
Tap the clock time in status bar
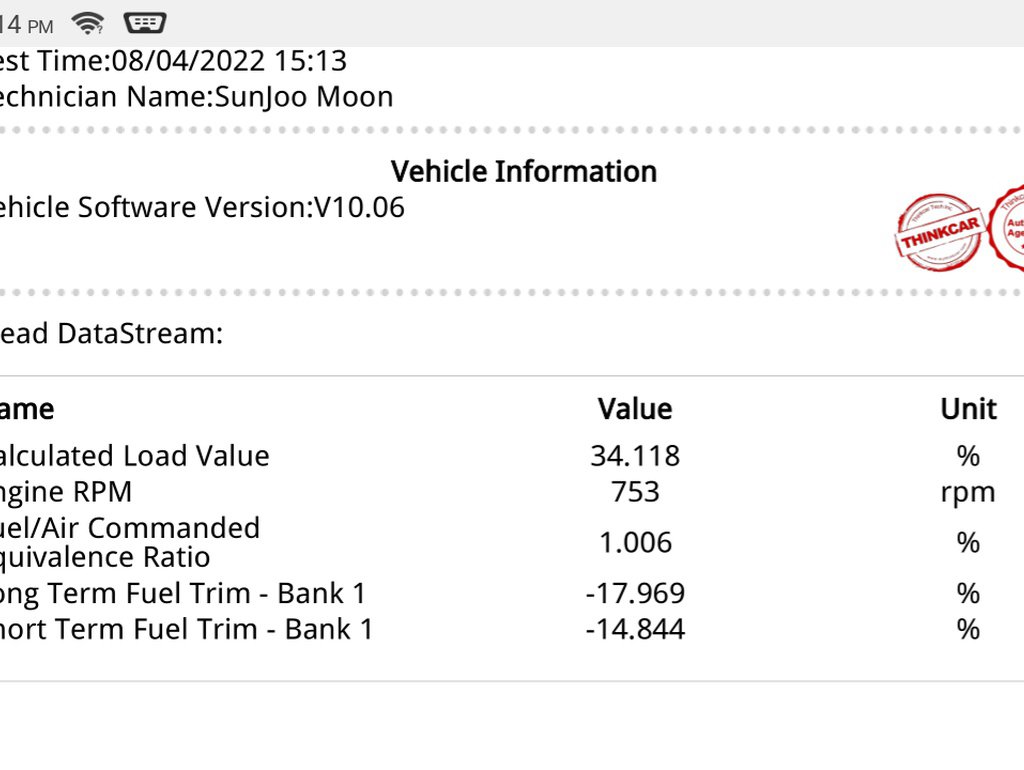pyautogui.click(x=26, y=25)
